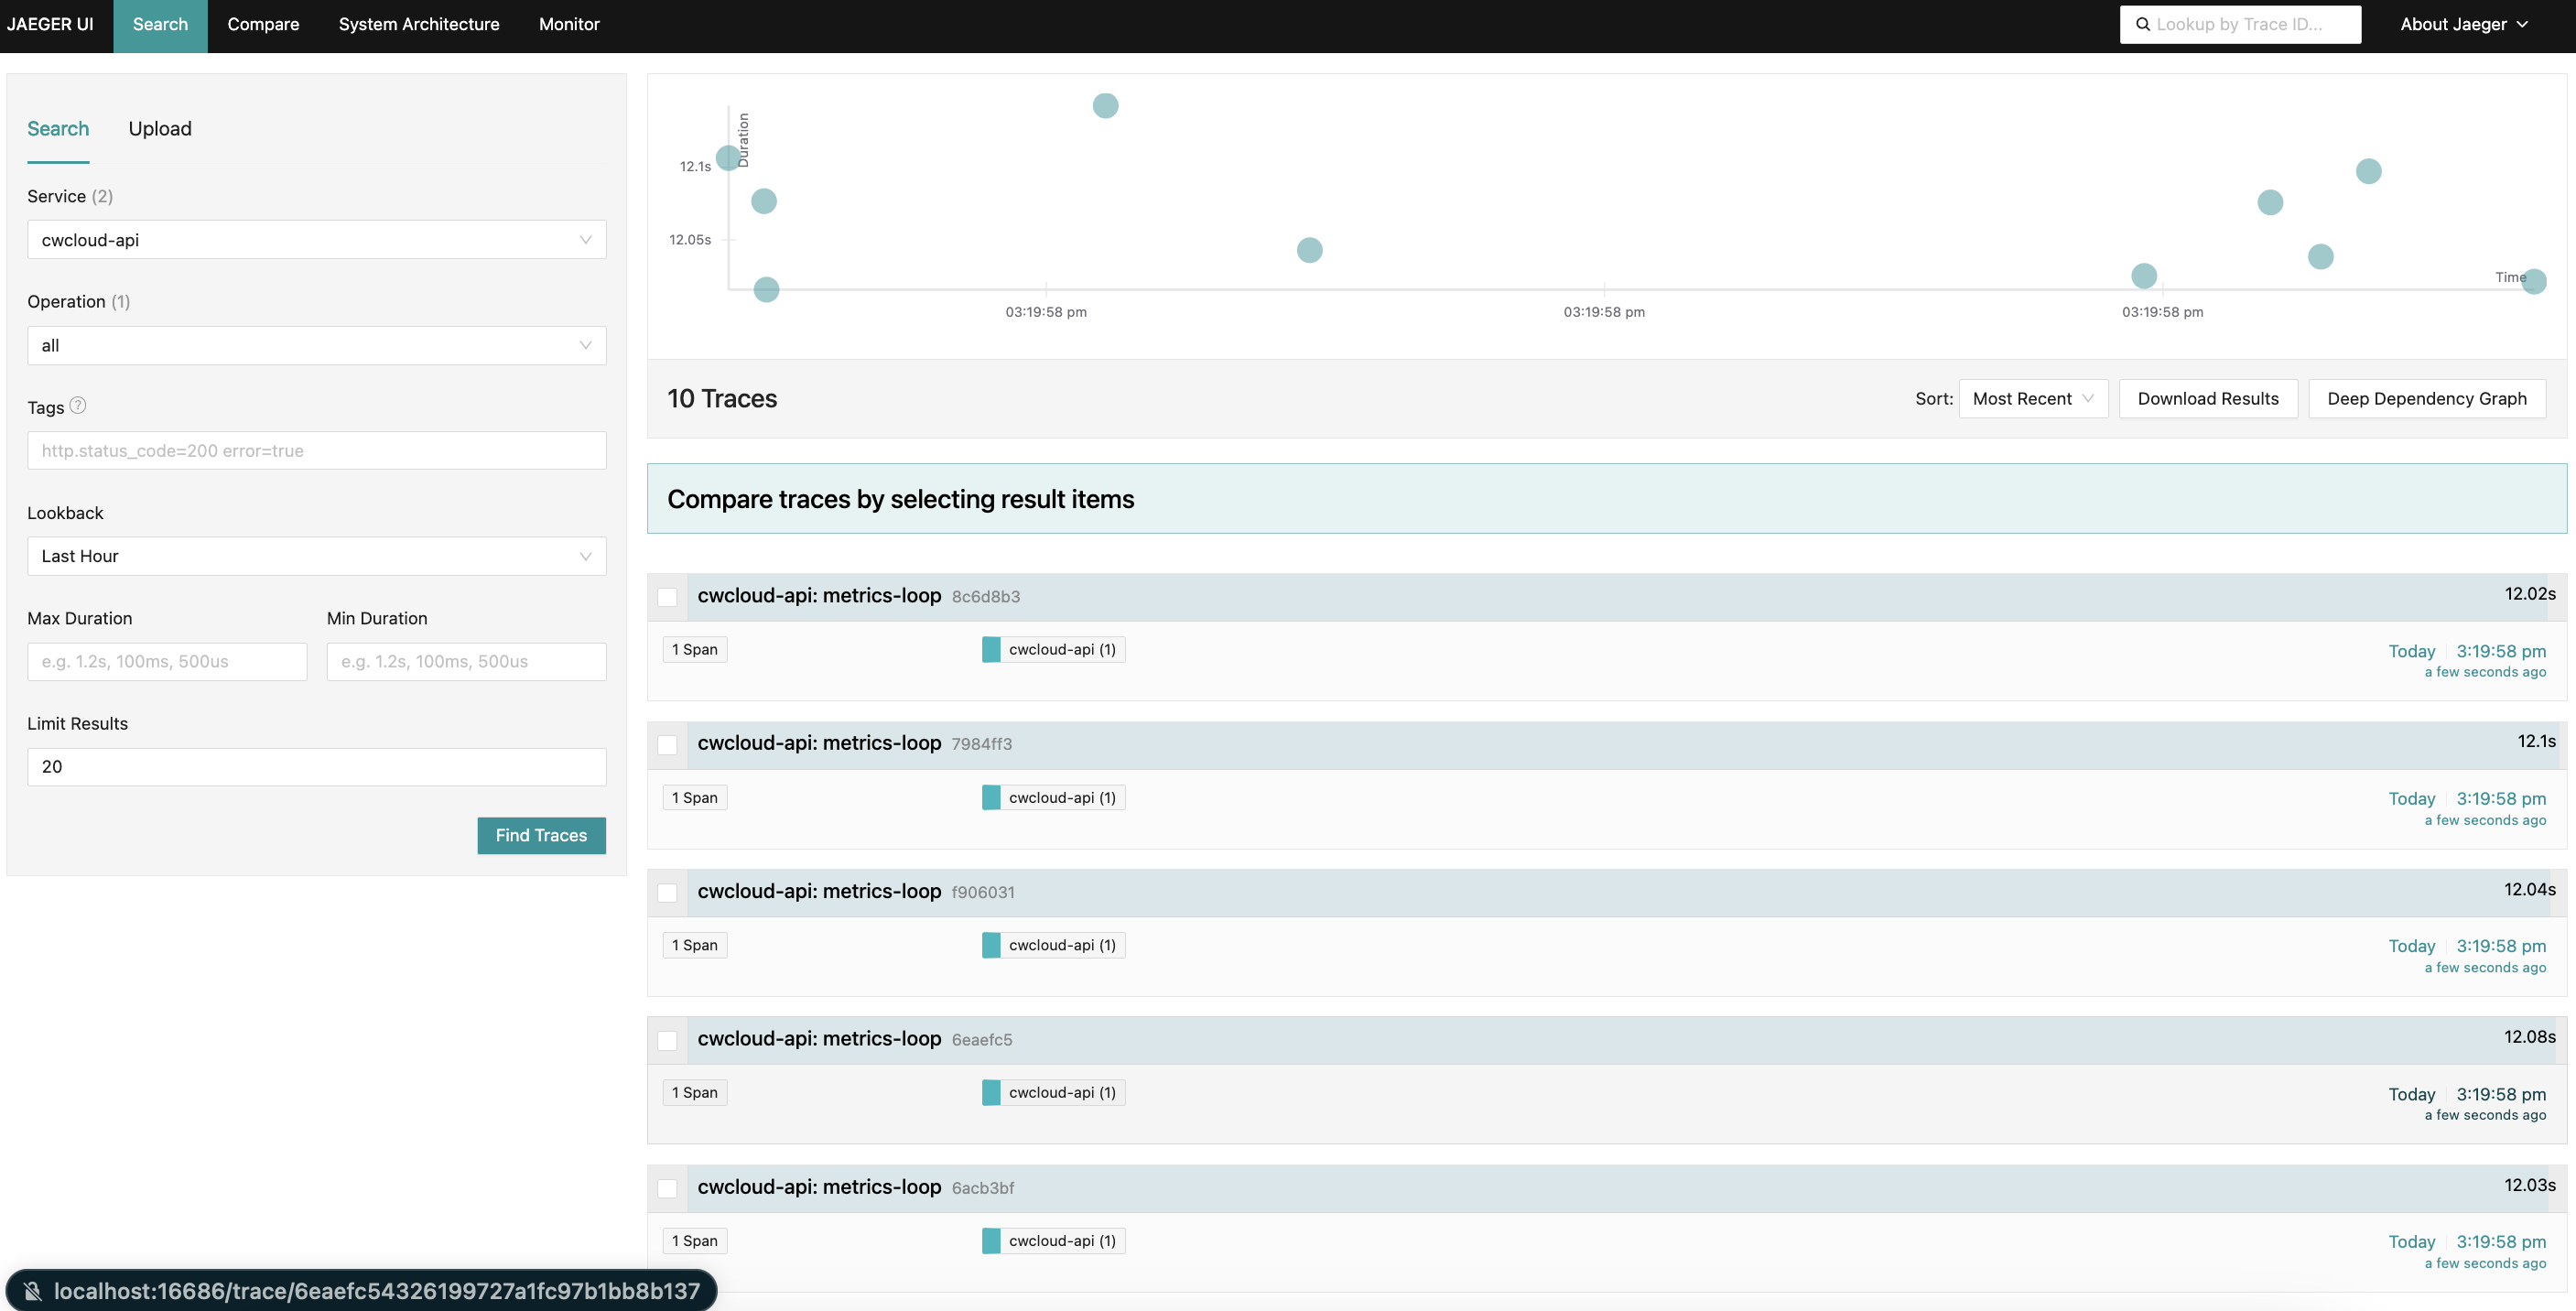
Task: Click the Max Duration input field
Action: [x=167, y=662]
